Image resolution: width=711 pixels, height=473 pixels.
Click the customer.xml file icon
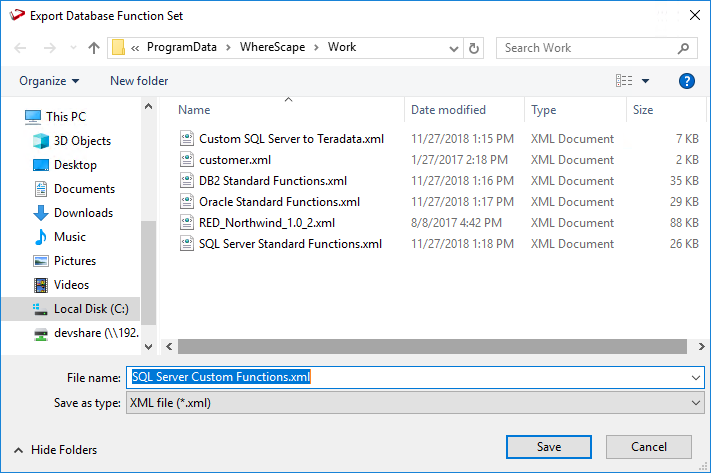point(186,160)
